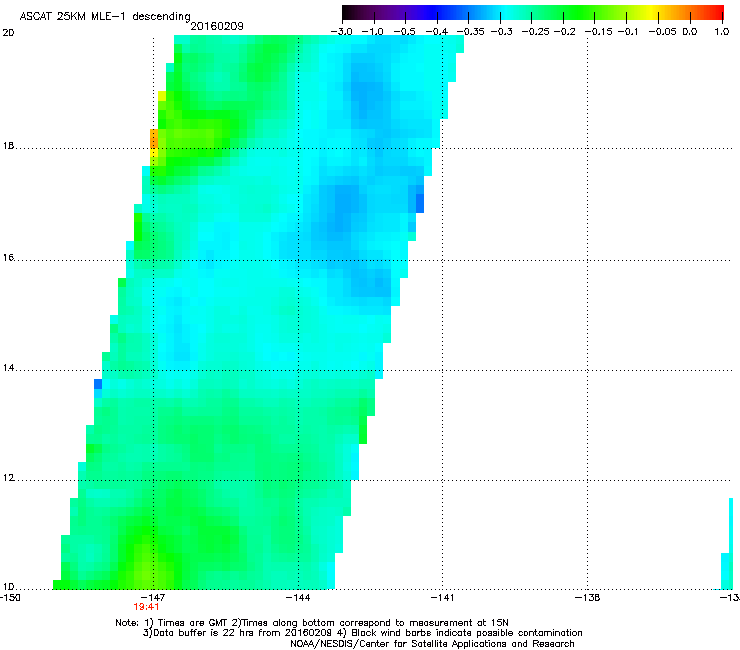This screenshot has height=650, width=740.
Task: Click the -0.3 label on the color scale
Action: coord(502,32)
